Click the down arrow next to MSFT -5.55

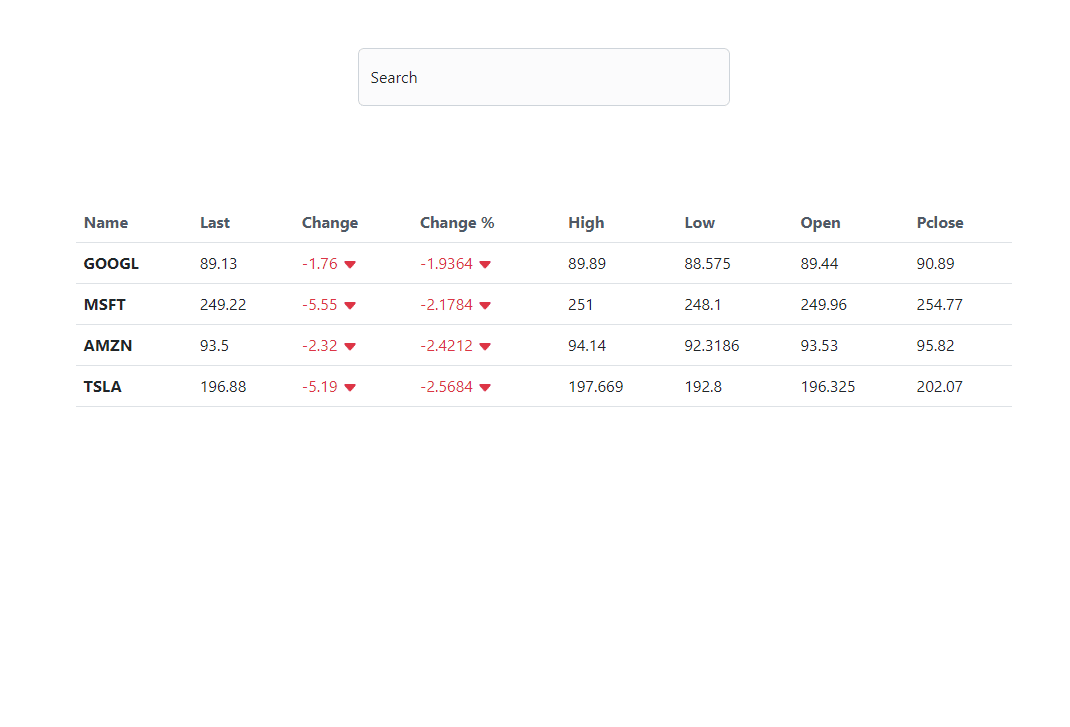350,306
